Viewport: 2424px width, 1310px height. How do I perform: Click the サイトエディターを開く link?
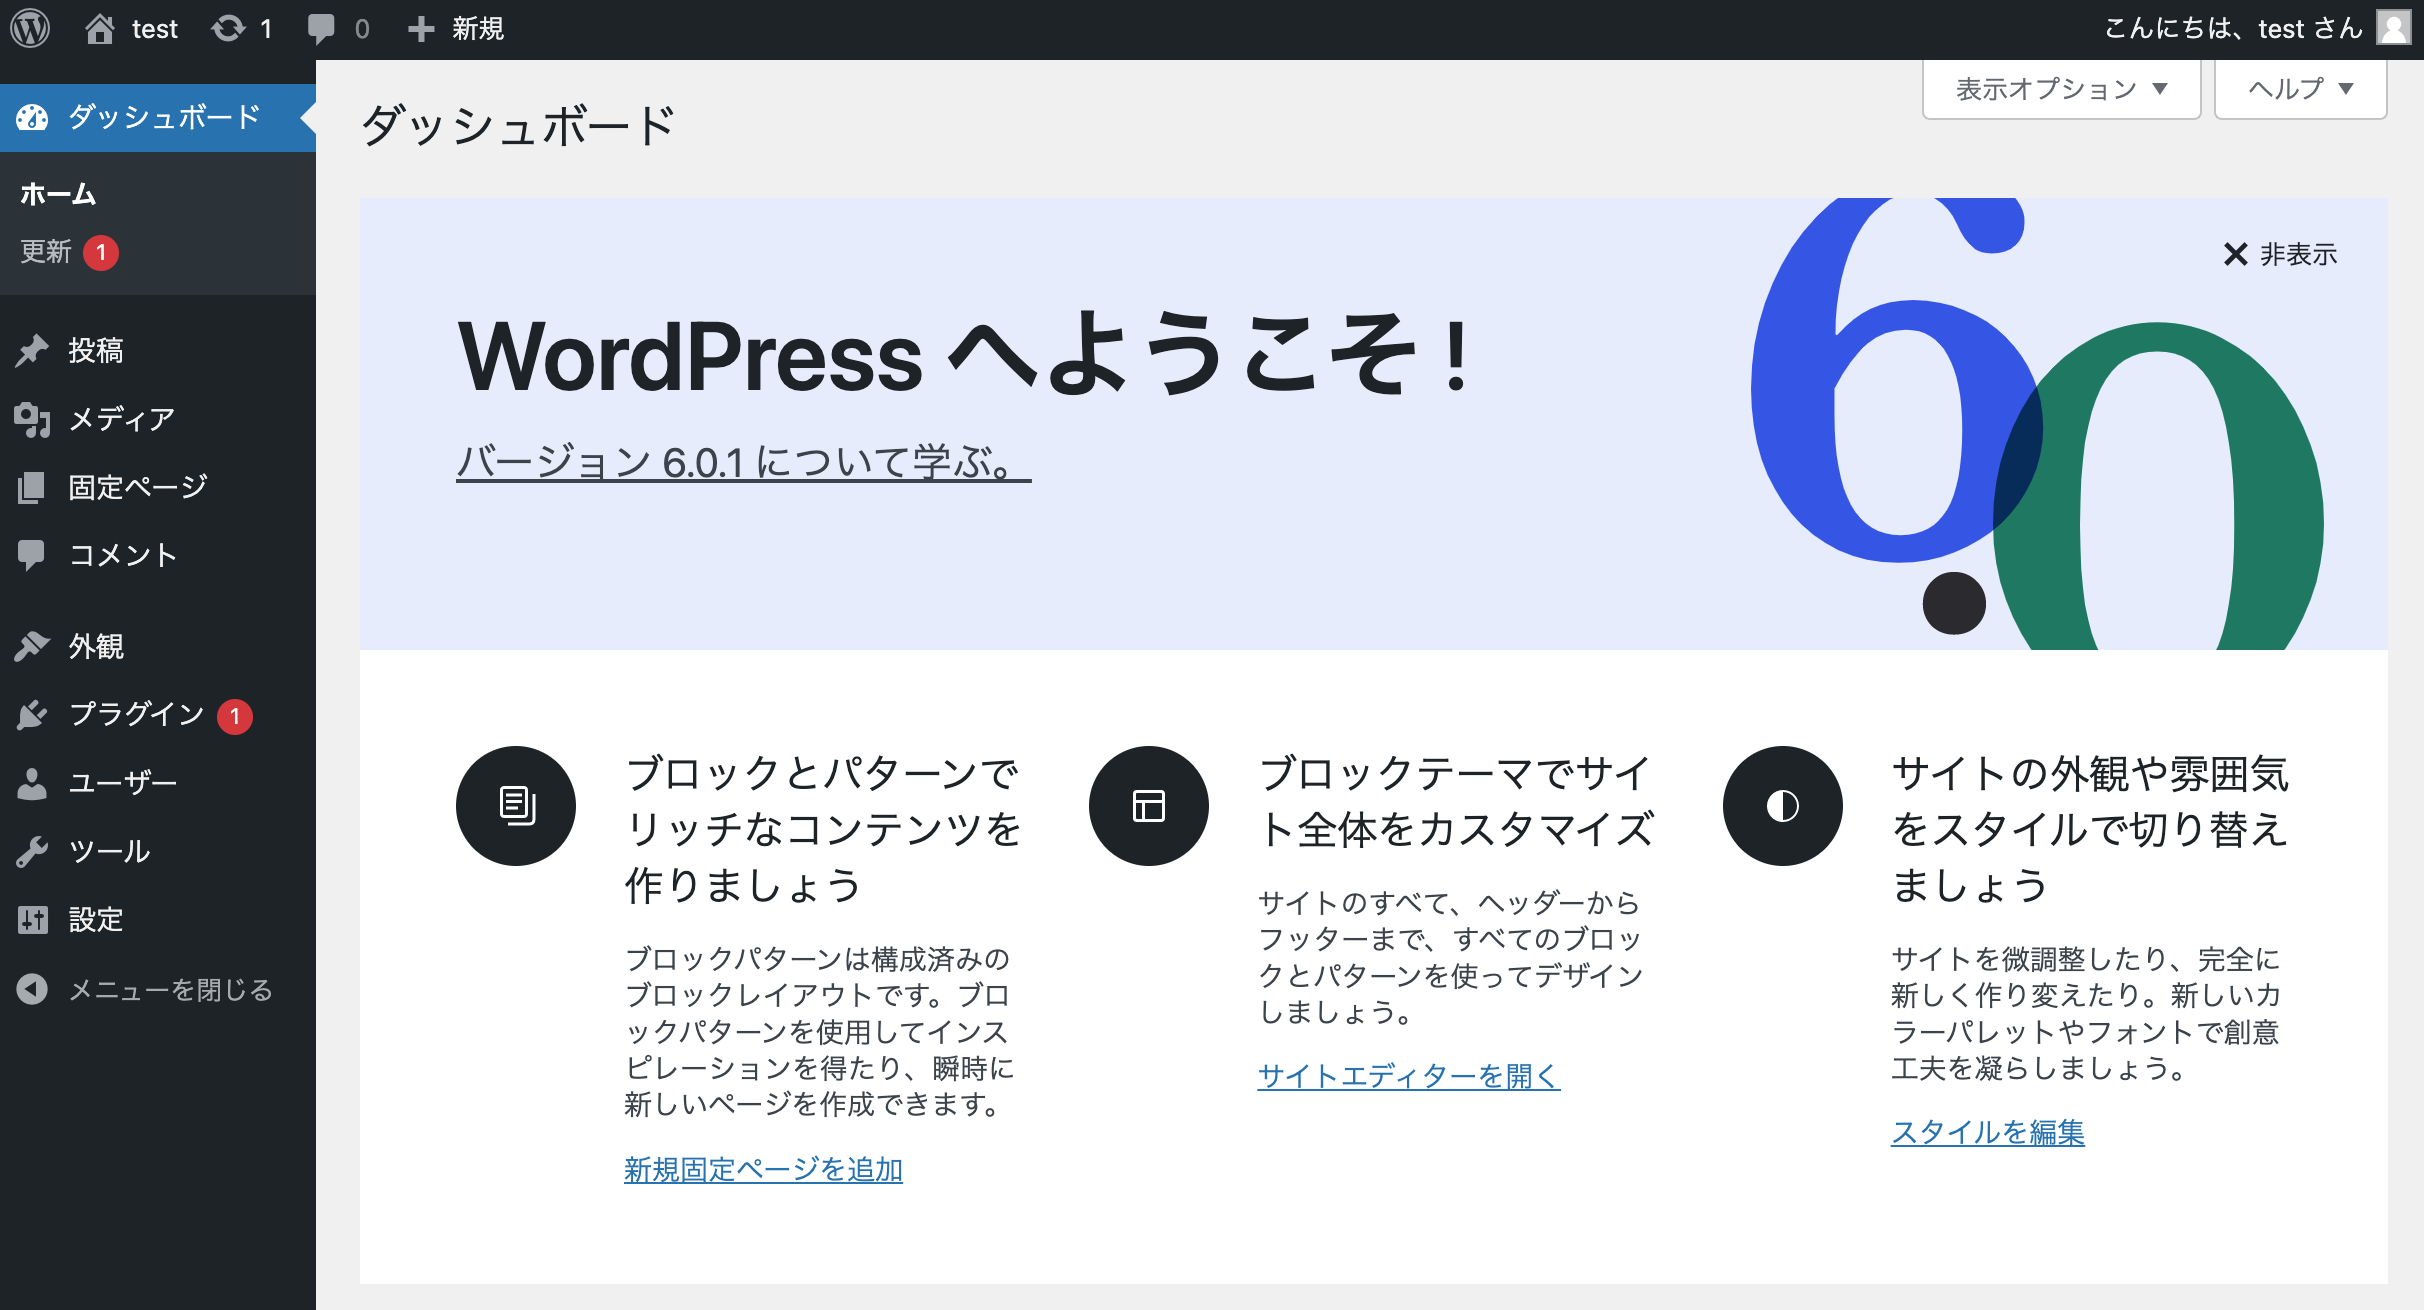(x=1409, y=1077)
